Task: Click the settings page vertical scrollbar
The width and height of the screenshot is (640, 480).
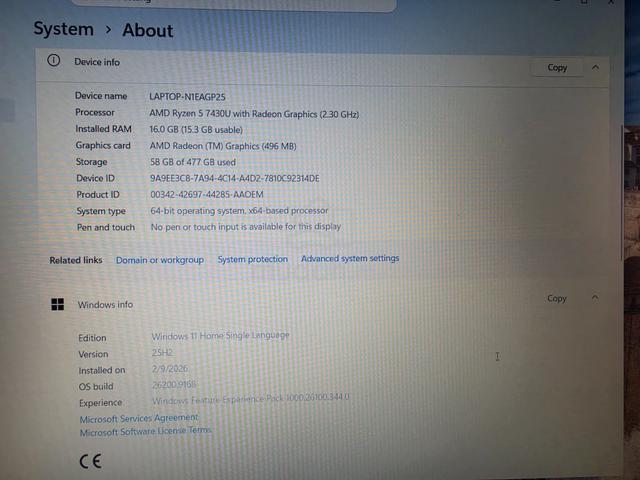Action: click(x=622, y=192)
